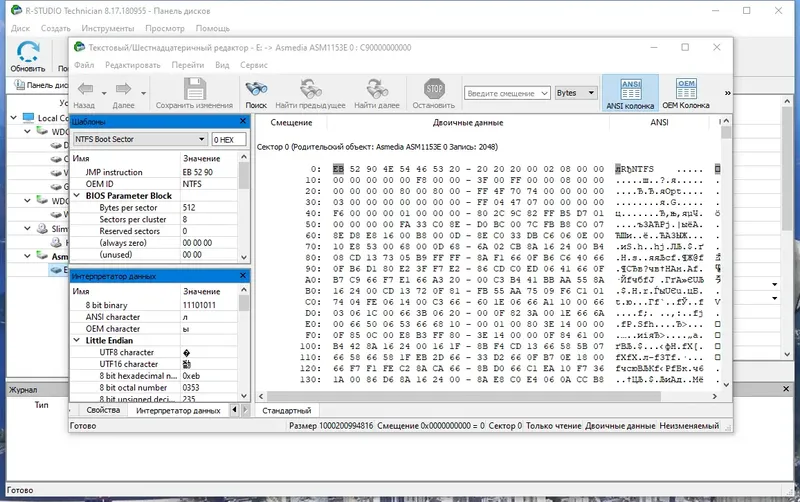800x502 pixels.
Task: Click the Введите смещение offset field
Action: 507,93
